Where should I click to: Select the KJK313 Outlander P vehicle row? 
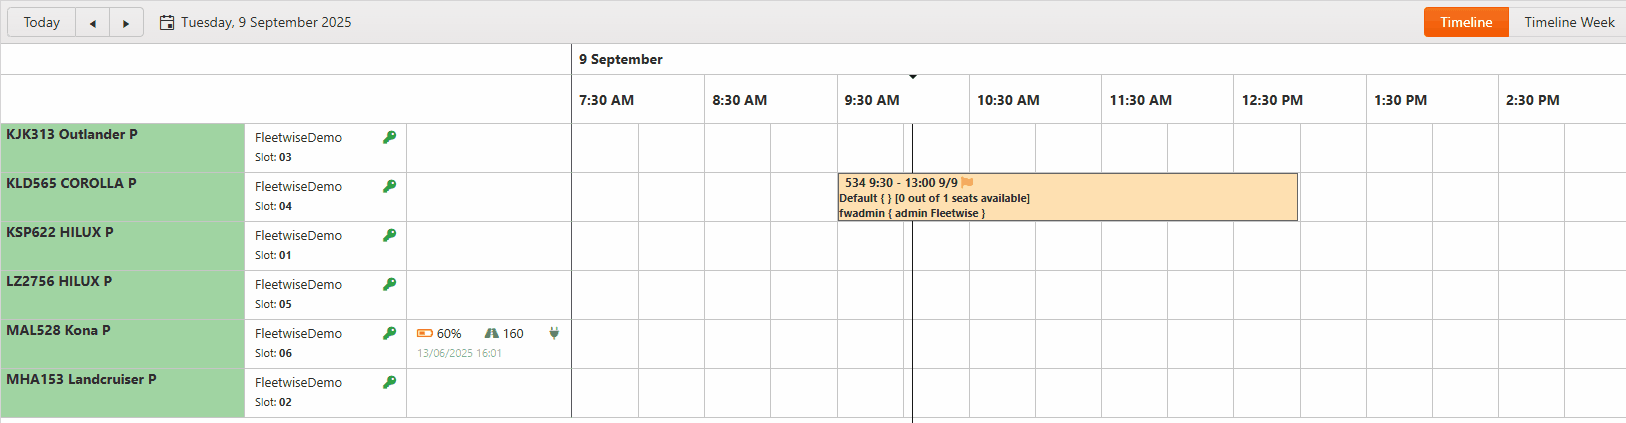[123, 148]
